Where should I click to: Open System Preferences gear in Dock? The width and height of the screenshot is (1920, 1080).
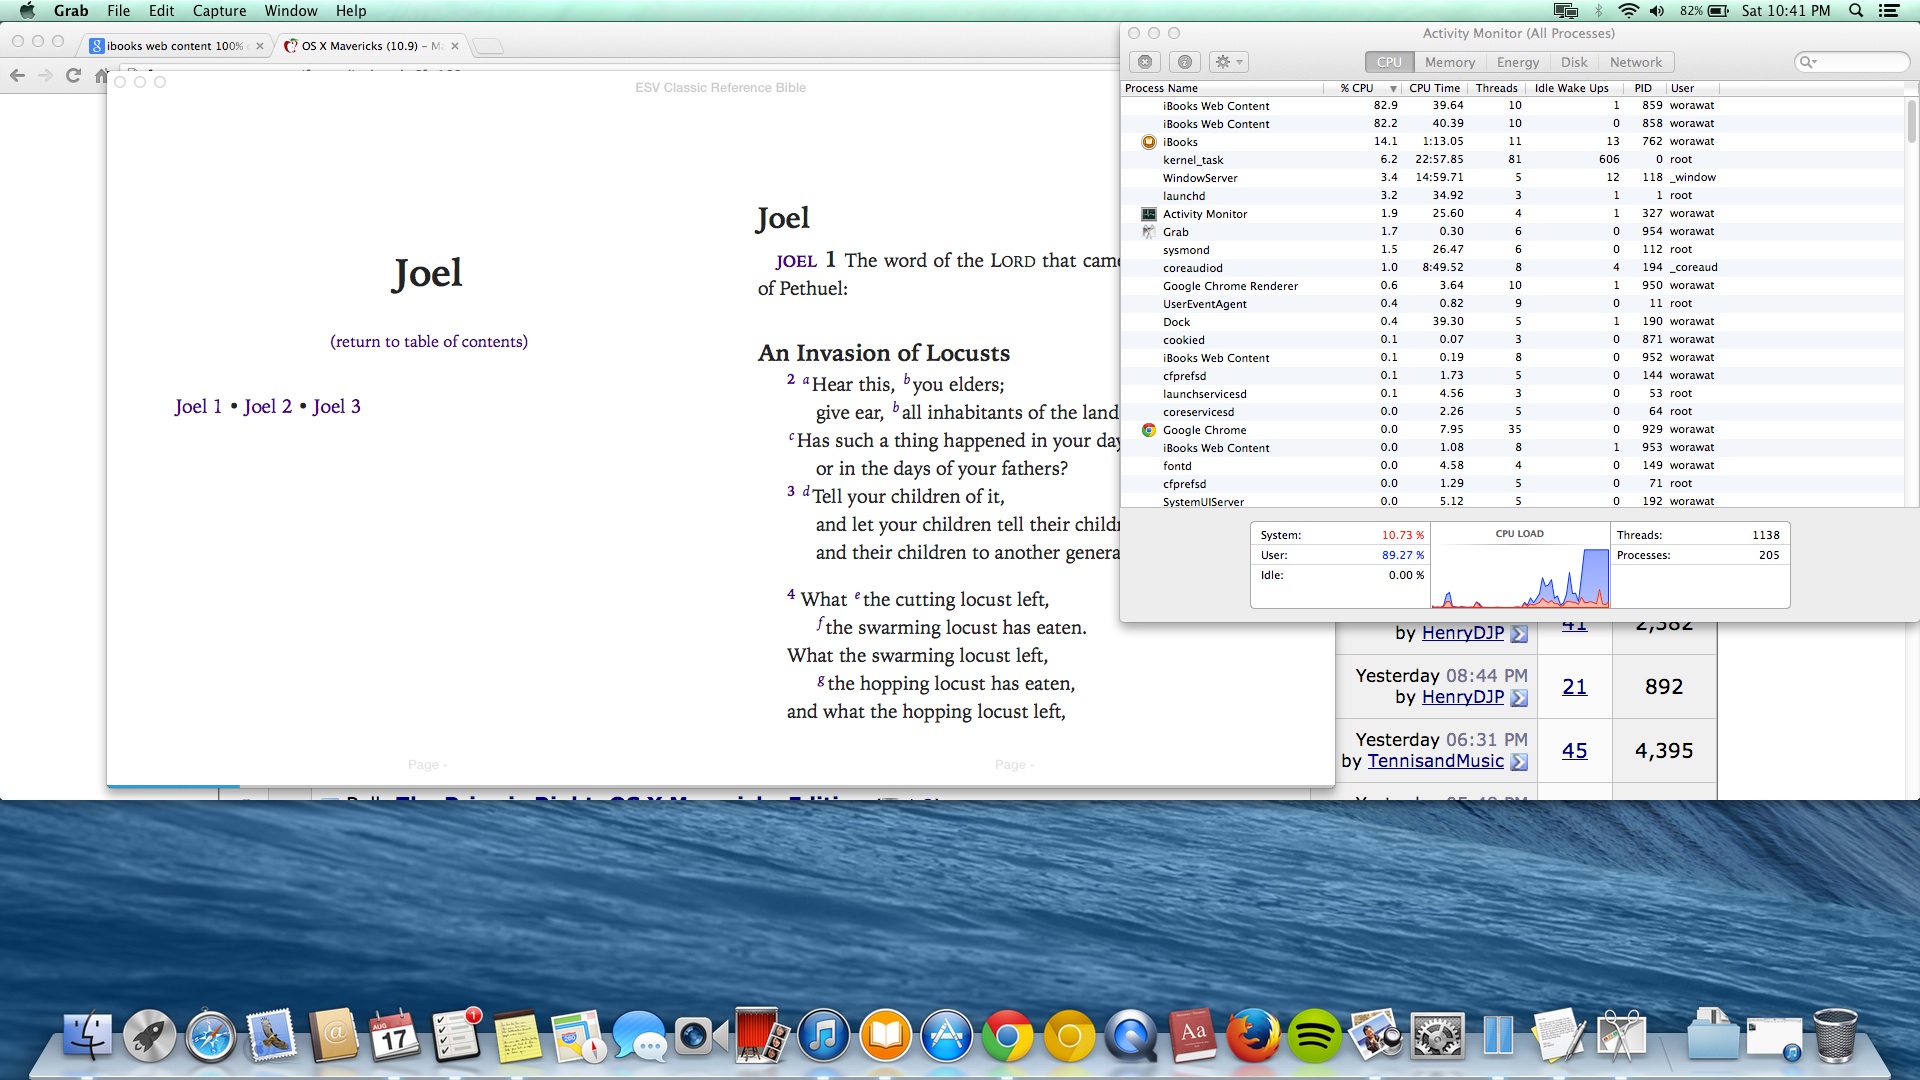[x=1436, y=1035]
